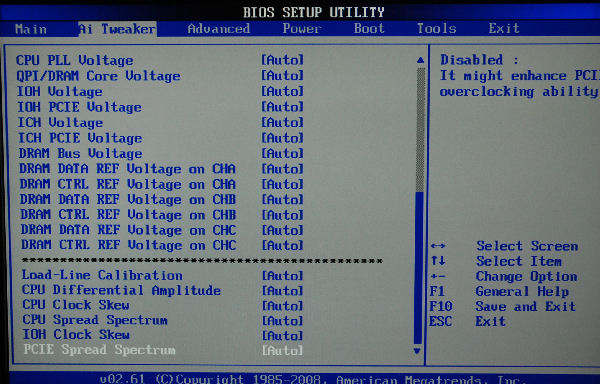The image size is (600, 384).
Task: Click the scrollbar up arrow
Action: click(420, 60)
